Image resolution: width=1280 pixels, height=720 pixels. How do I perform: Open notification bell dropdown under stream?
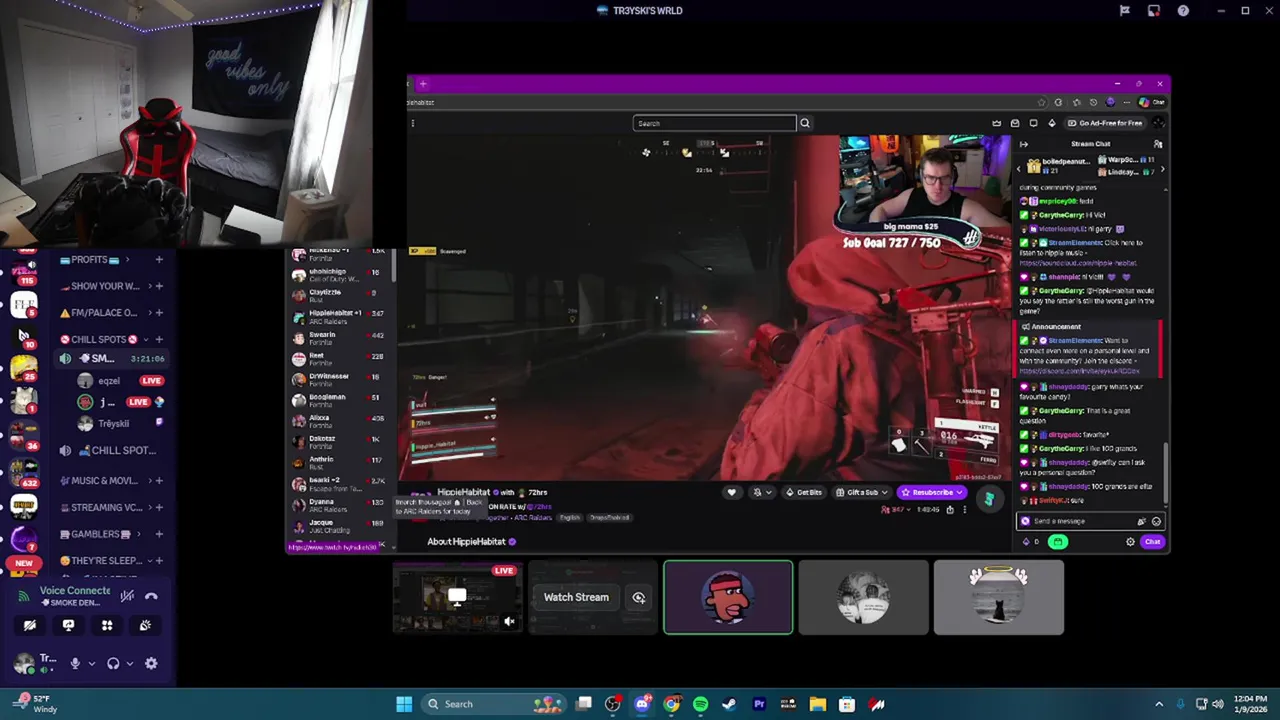click(760, 492)
